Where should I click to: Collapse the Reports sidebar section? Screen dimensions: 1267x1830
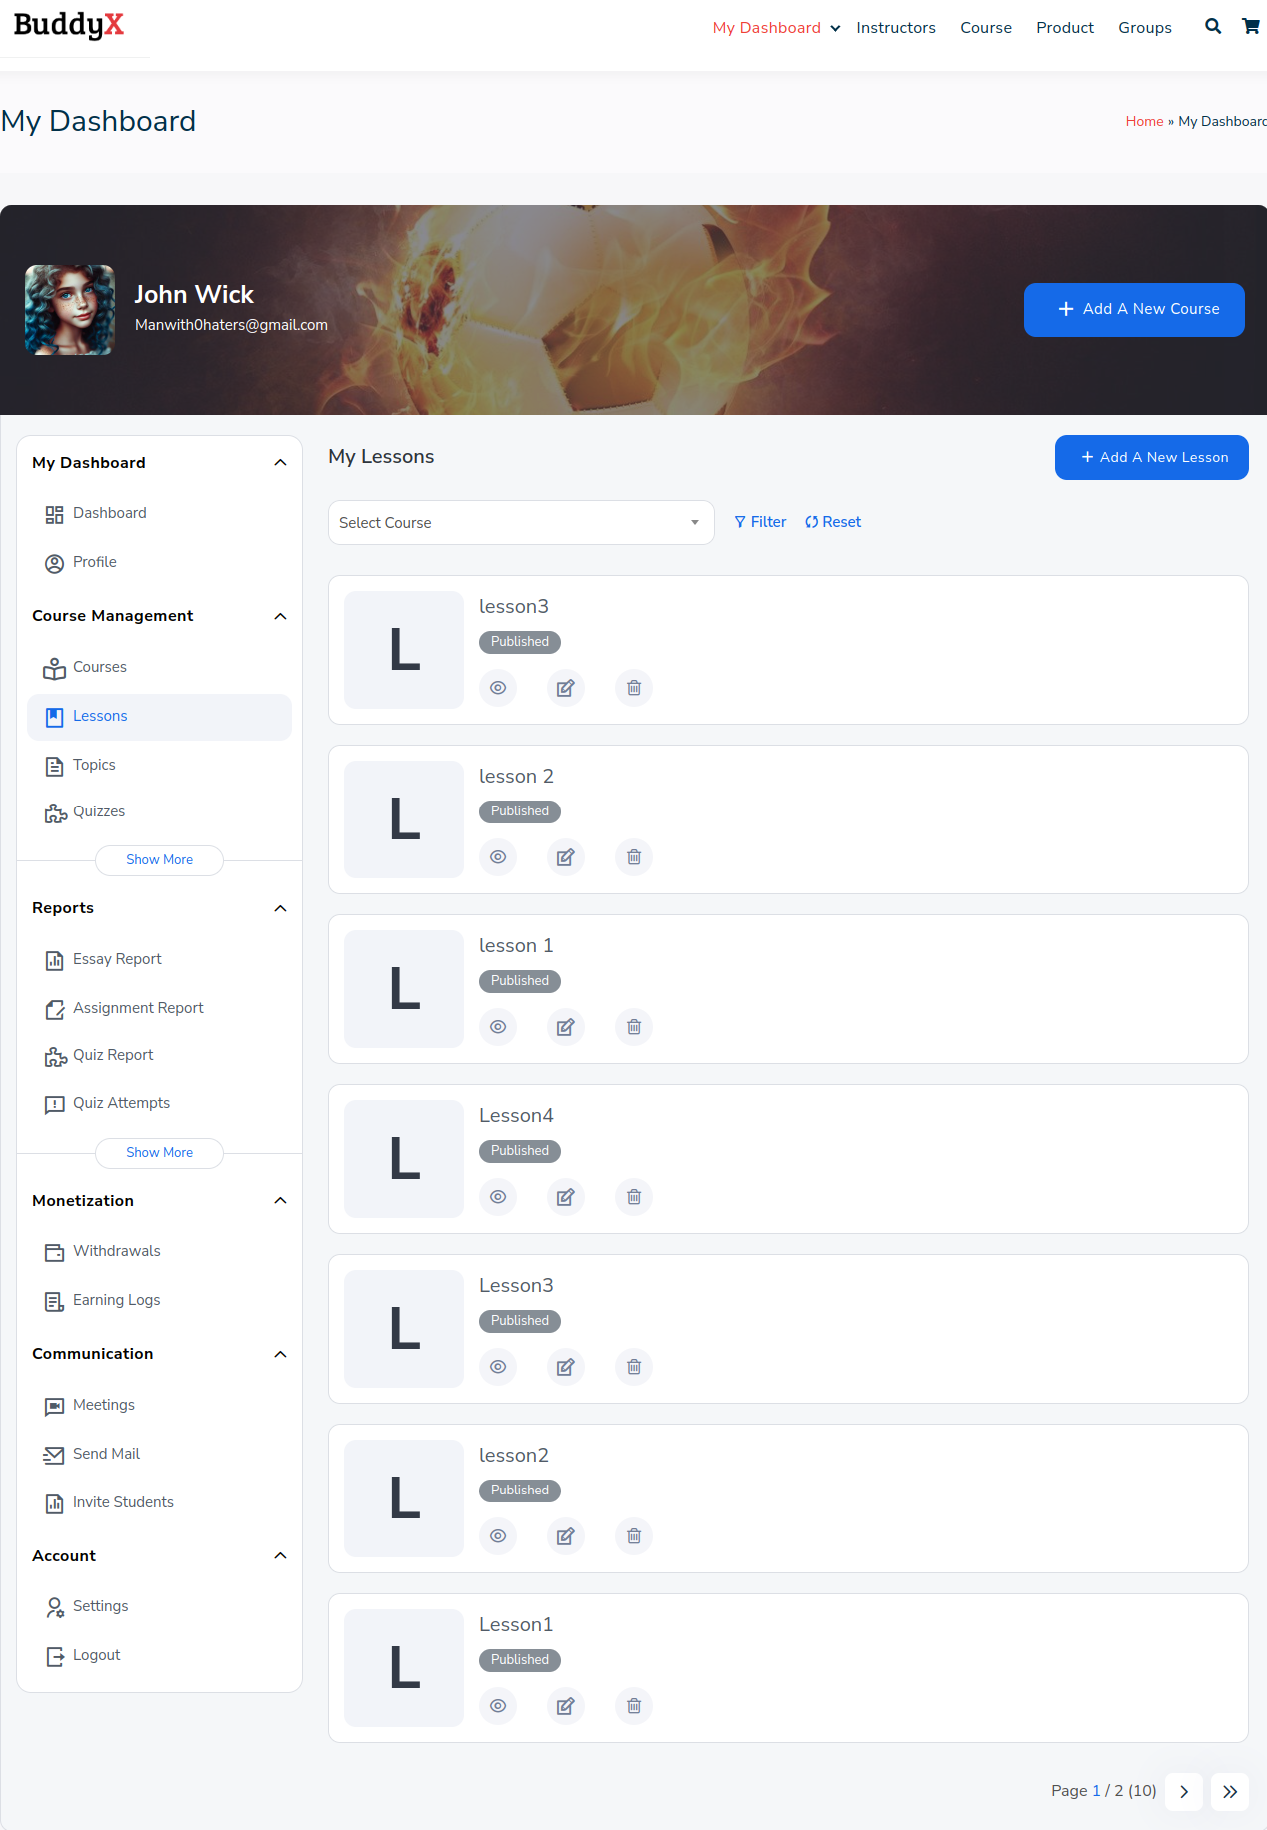pyautogui.click(x=280, y=908)
